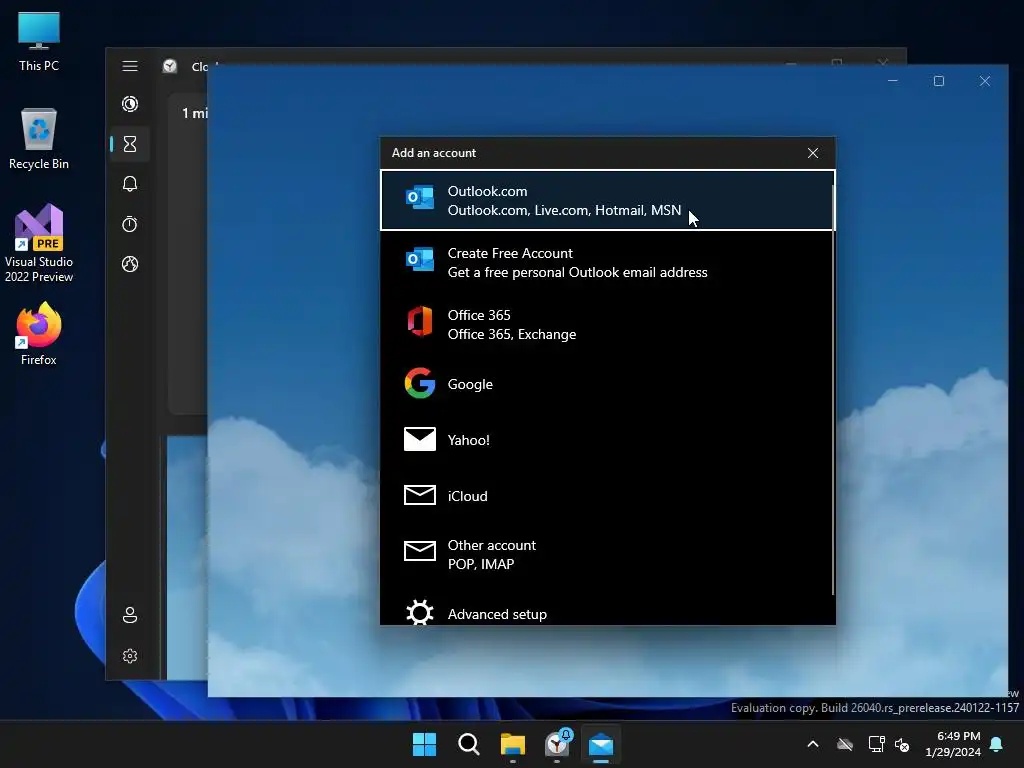The width and height of the screenshot is (1024, 768).
Task: Click the account list scrollbar
Action: (x=833, y=390)
